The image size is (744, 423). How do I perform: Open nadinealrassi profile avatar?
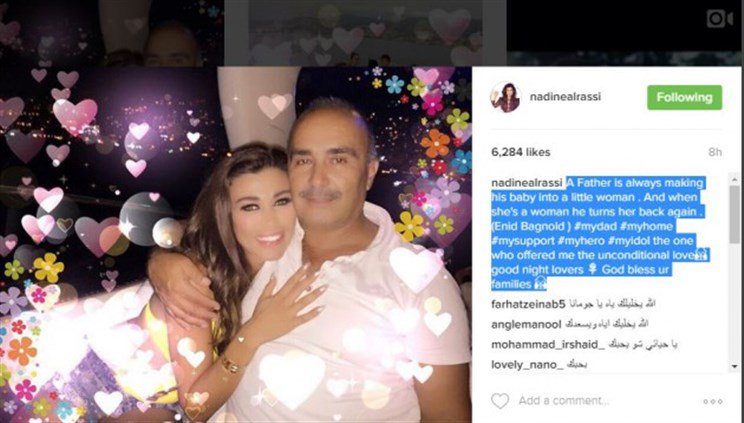[505, 97]
